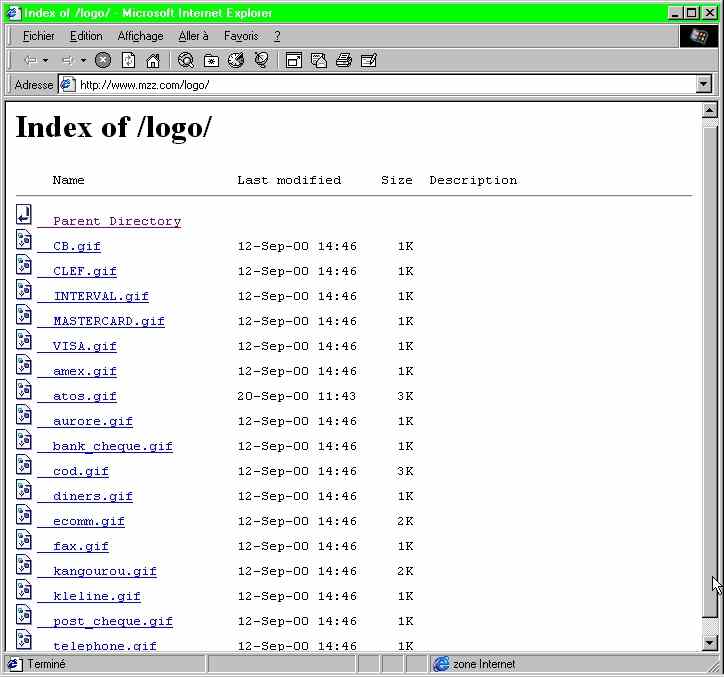Open the Favoris menu

tap(241, 36)
